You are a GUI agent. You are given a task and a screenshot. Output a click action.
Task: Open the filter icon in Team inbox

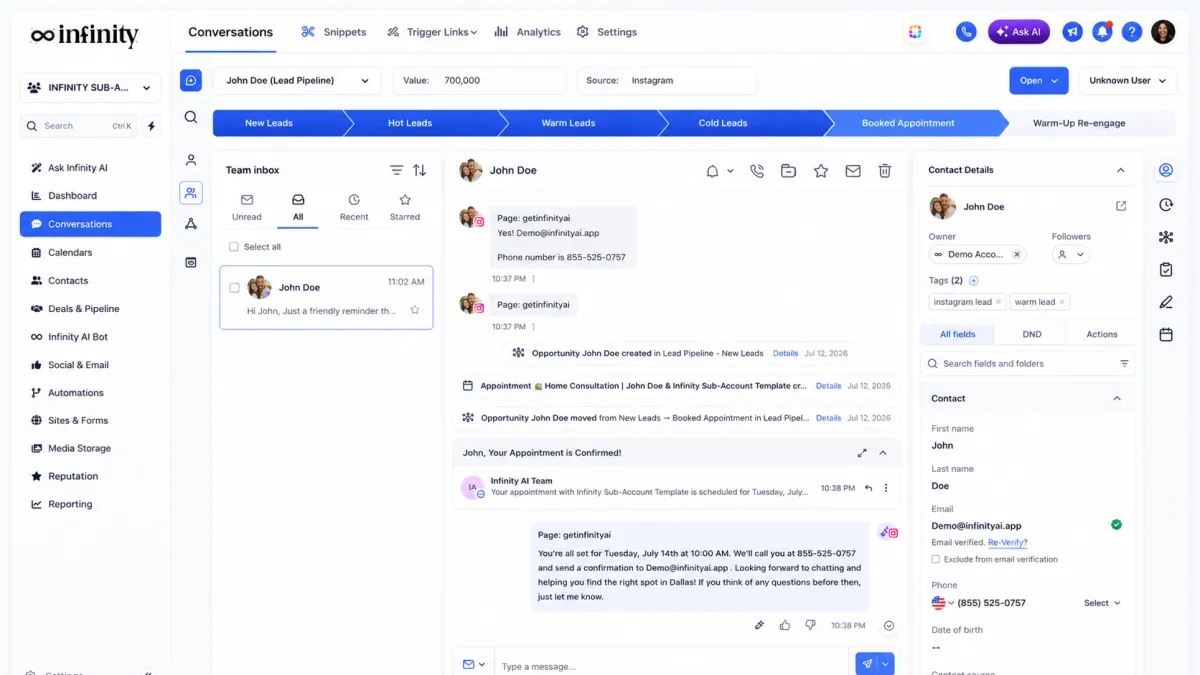396,170
